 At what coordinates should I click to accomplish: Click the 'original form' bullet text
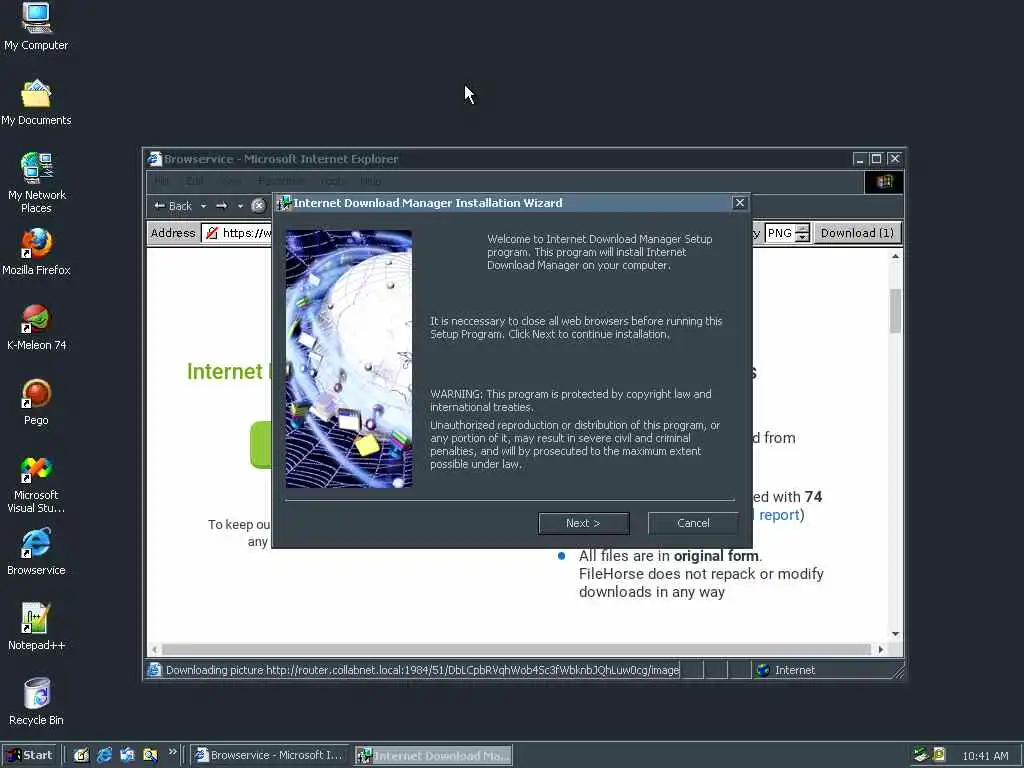pos(716,556)
